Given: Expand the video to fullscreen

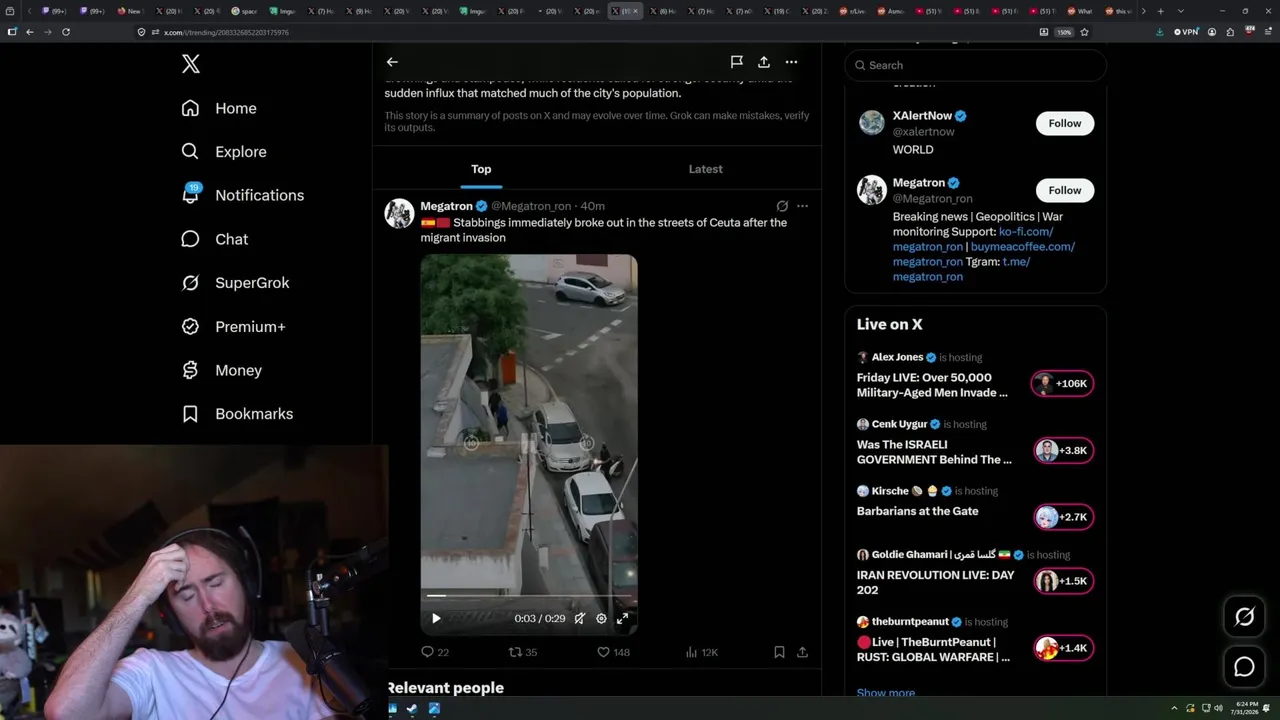Looking at the screenshot, I should (x=622, y=619).
